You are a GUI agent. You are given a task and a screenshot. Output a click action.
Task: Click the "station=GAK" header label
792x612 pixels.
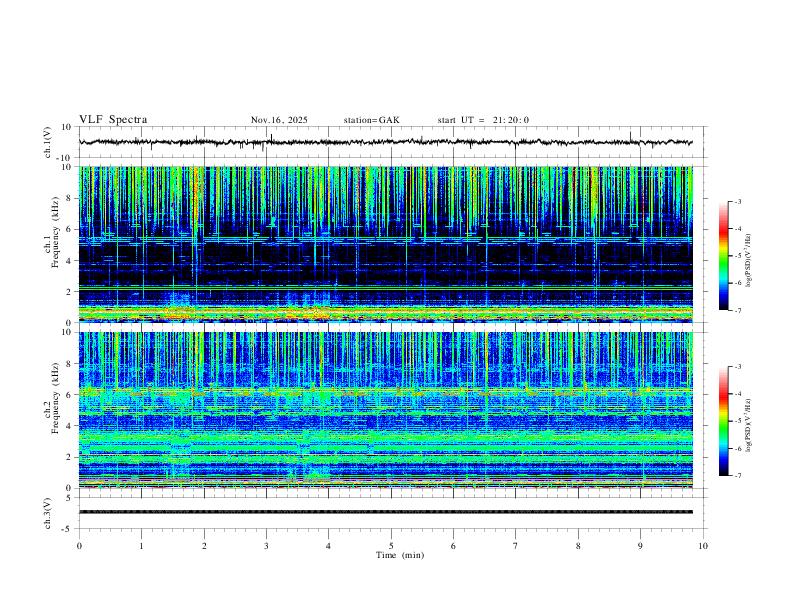(x=371, y=120)
